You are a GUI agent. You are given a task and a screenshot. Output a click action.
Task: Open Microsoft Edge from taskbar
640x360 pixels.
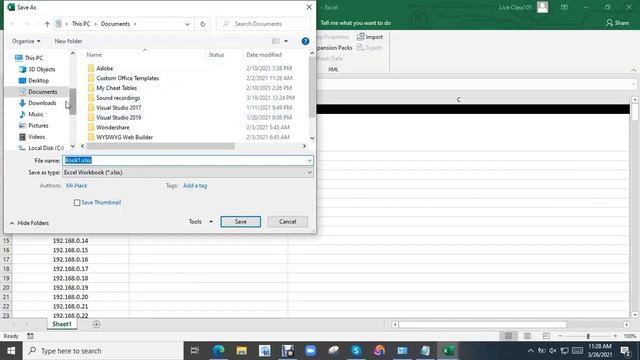218,351
